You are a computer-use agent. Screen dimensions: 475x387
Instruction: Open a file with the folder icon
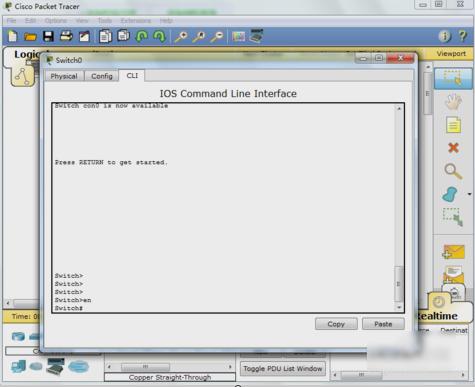(x=30, y=36)
